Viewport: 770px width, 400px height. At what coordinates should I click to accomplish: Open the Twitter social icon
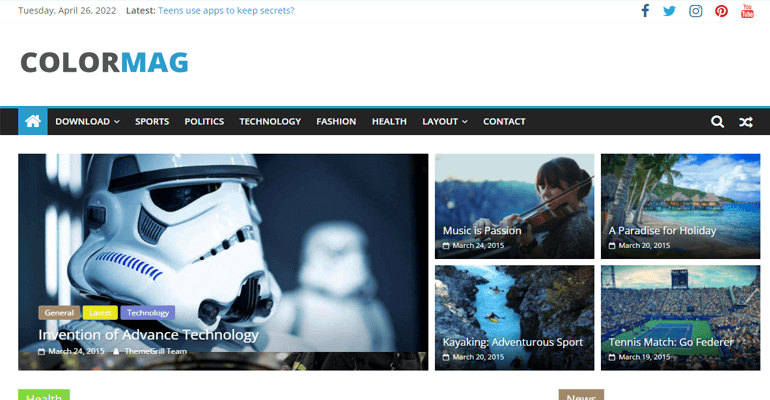pos(669,11)
